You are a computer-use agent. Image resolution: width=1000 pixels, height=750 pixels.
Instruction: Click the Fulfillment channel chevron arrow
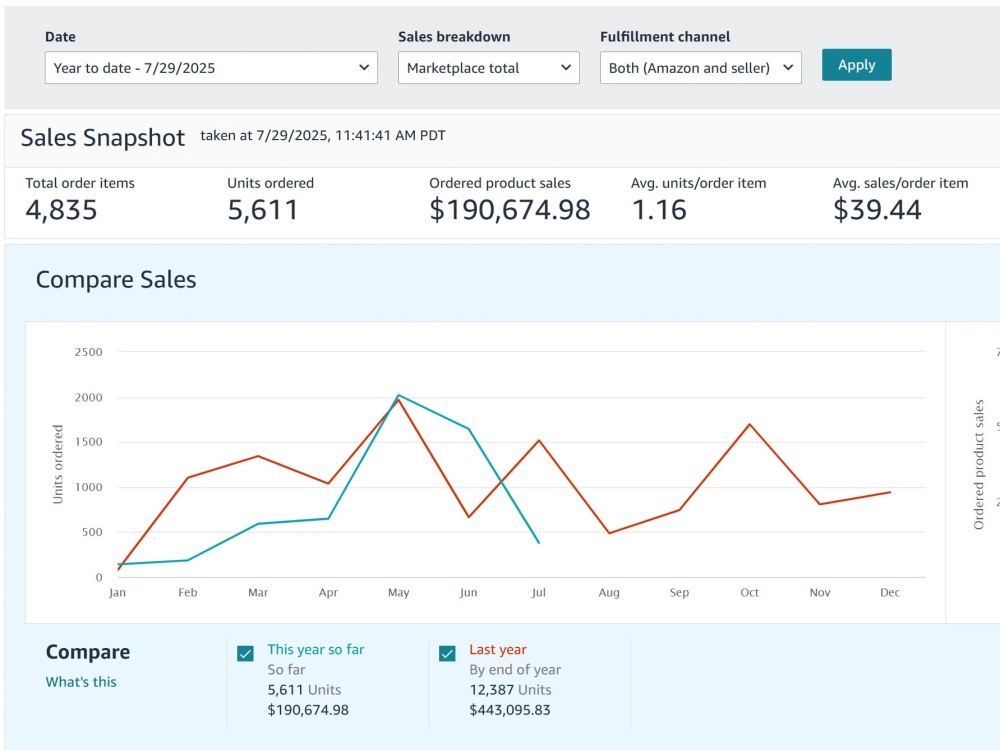[x=788, y=68]
